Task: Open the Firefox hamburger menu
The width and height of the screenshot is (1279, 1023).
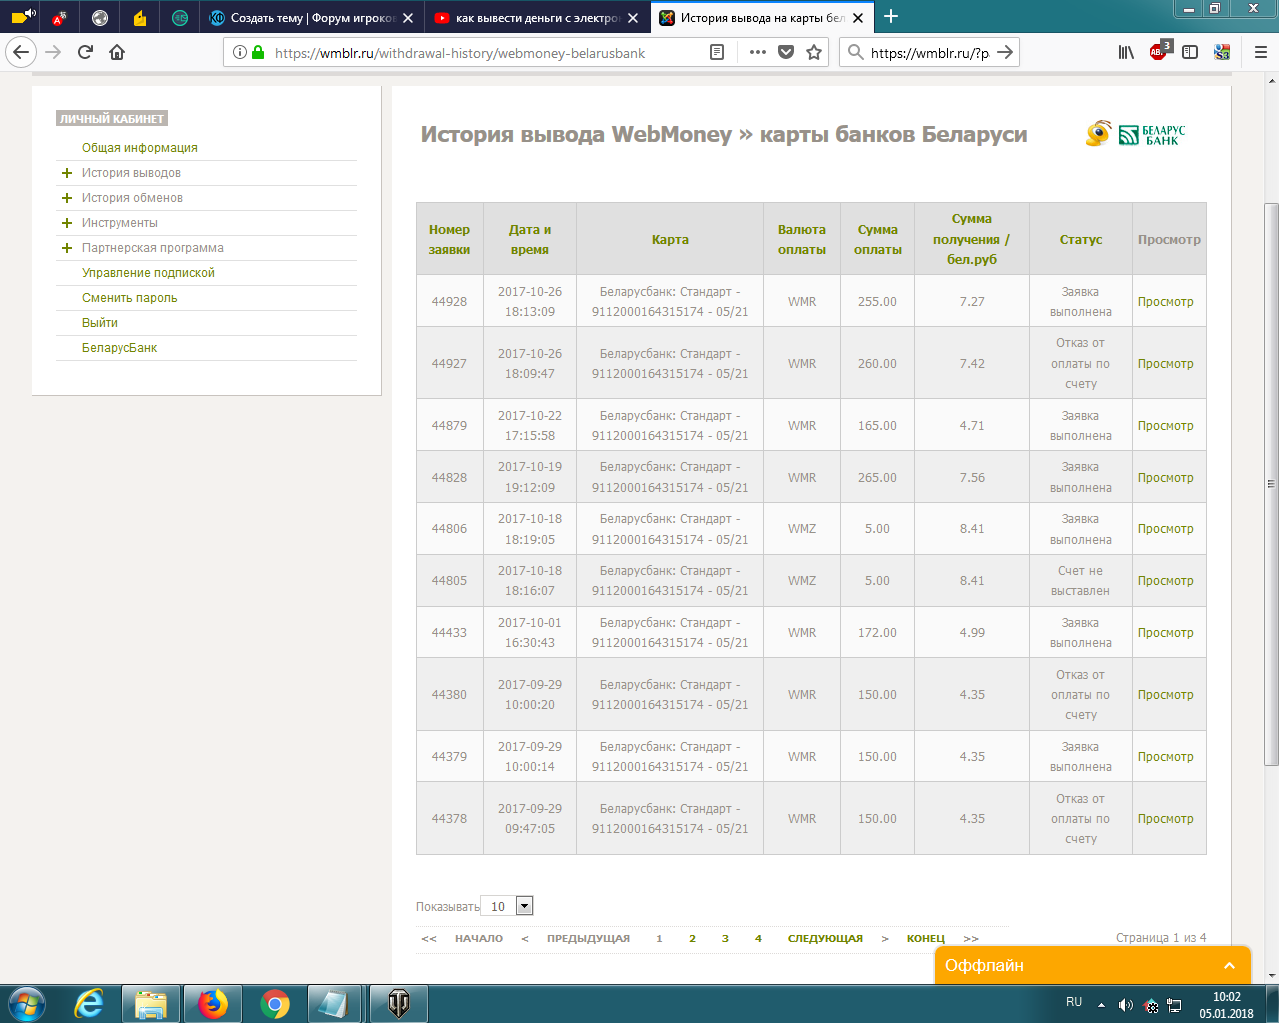Action: pyautogui.click(x=1260, y=52)
